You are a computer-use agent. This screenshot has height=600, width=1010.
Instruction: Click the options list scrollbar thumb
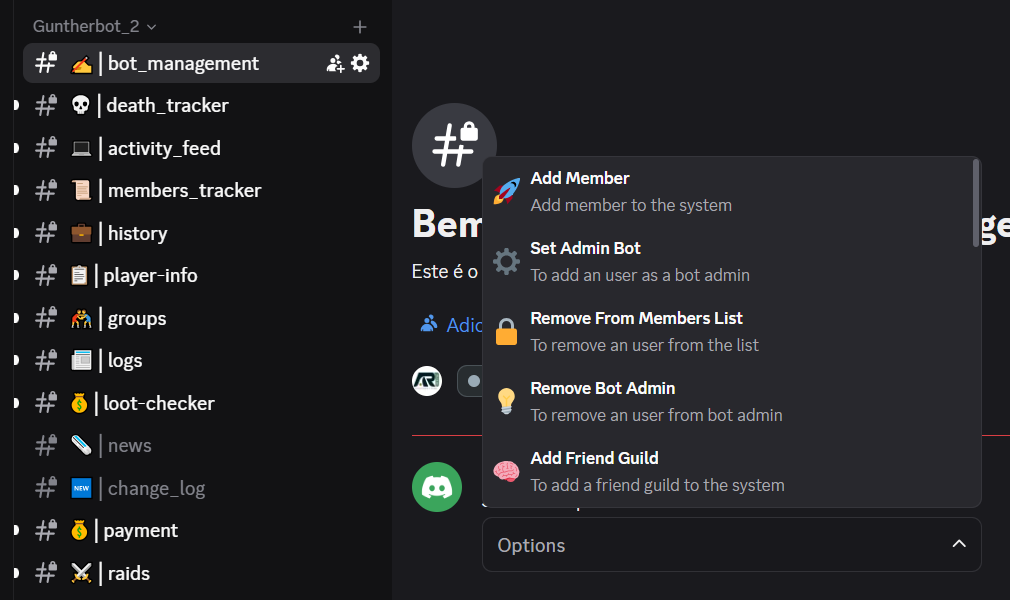976,203
